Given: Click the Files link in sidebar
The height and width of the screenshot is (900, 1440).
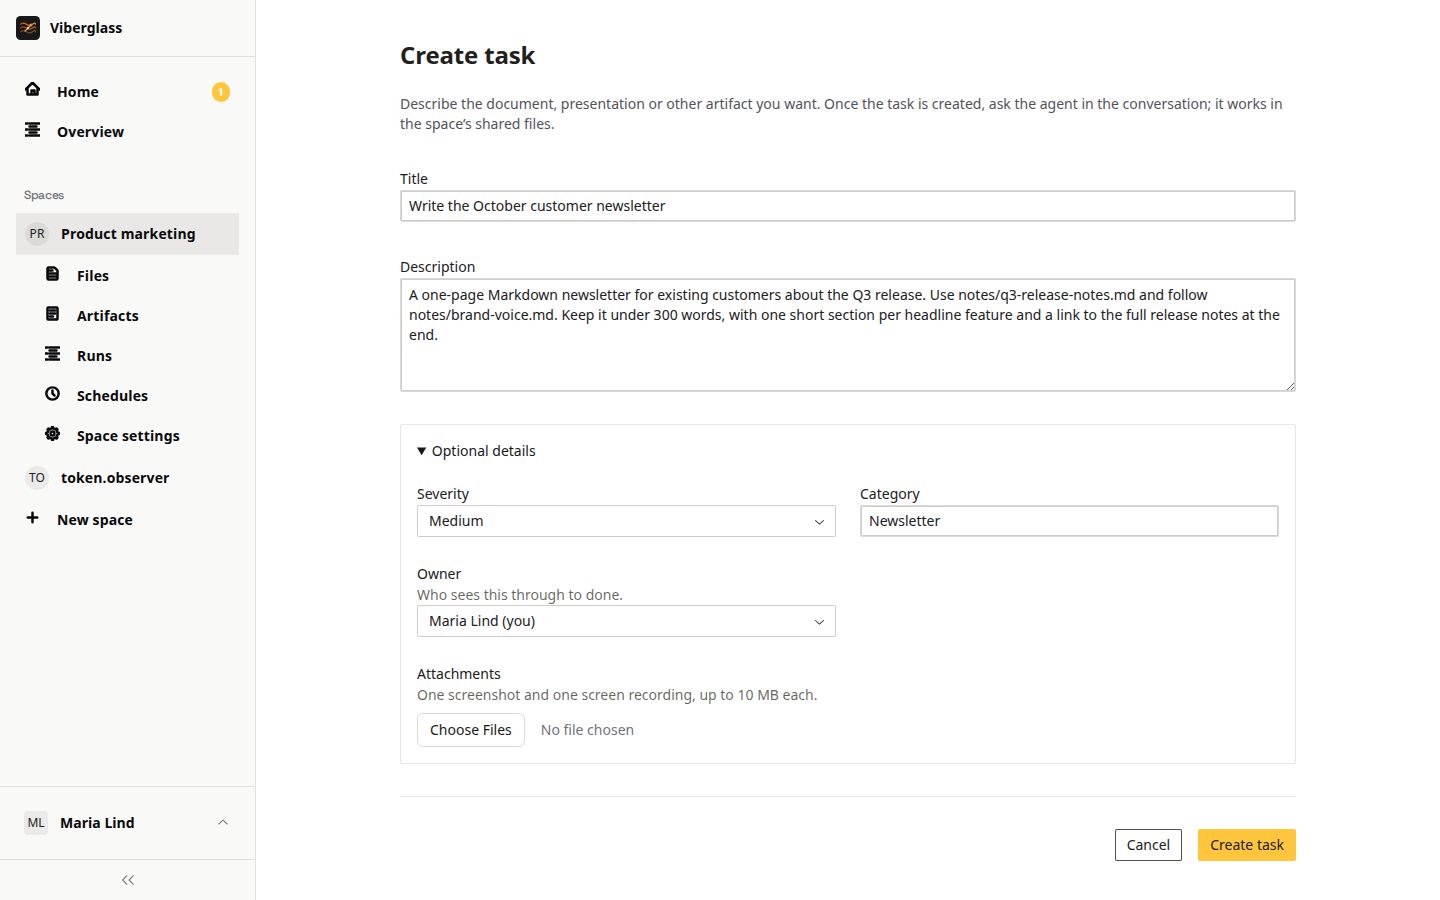Looking at the screenshot, I should (127, 276).
